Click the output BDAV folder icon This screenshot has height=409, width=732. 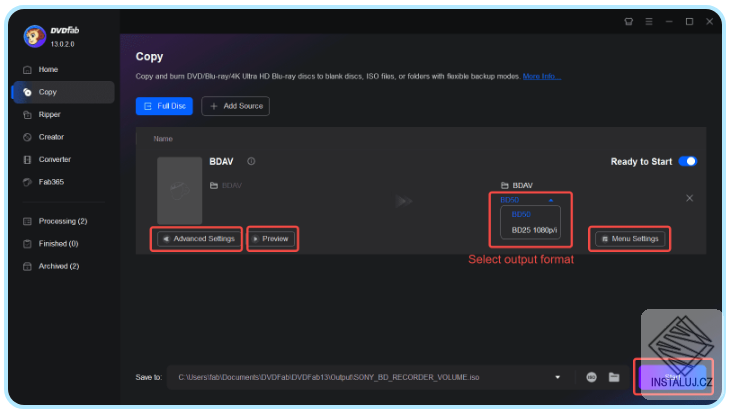pos(505,185)
